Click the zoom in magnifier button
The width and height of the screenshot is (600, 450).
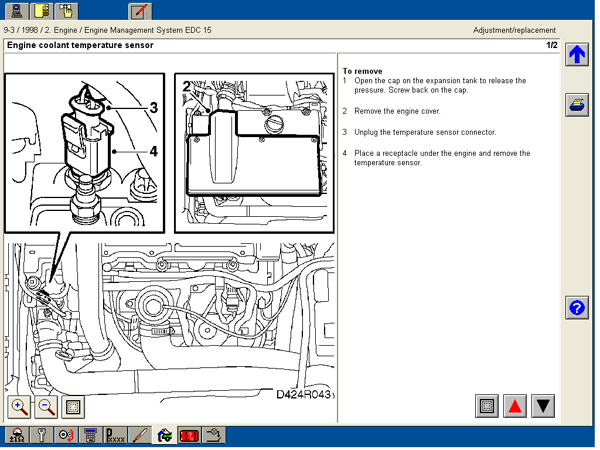pyautogui.click(x=20, y=406)
